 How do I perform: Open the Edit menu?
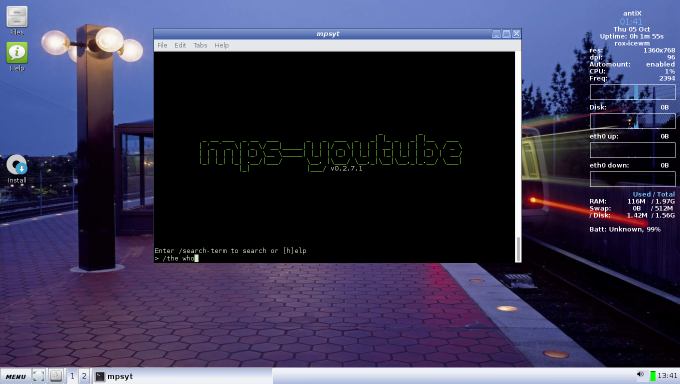[180, 45]
